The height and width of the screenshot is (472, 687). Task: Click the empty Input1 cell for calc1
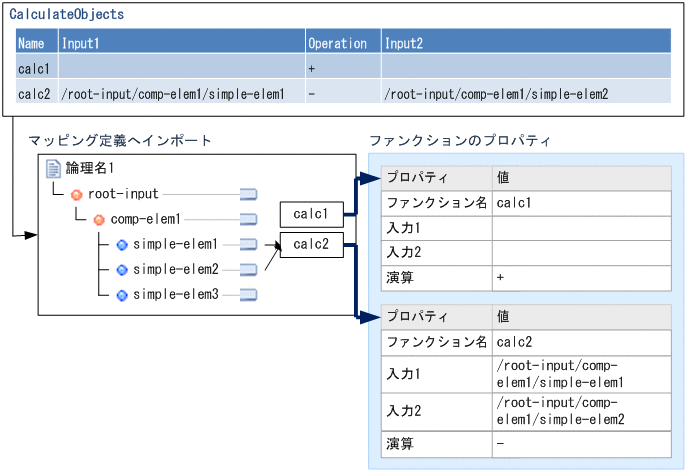(181, 68)
